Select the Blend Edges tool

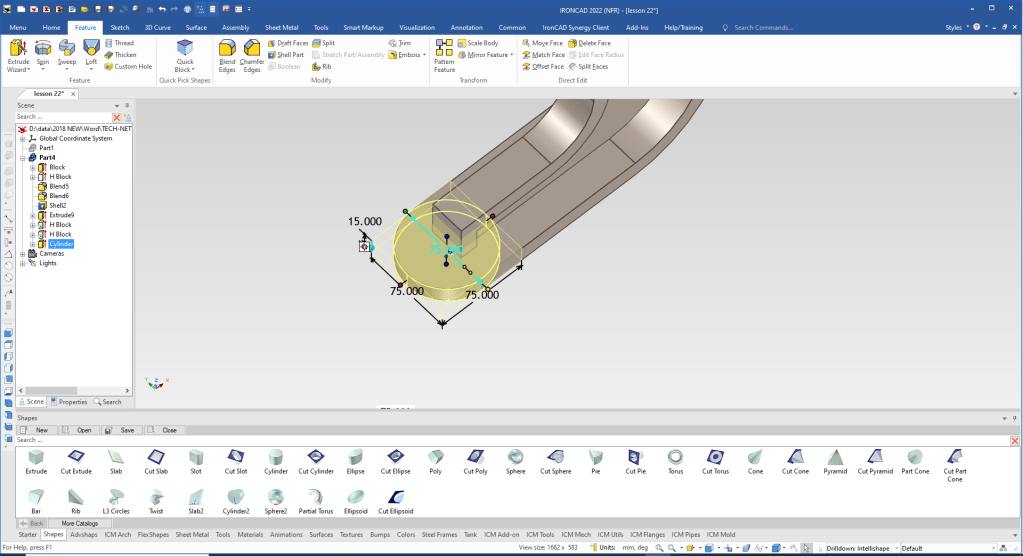(227, 54)
